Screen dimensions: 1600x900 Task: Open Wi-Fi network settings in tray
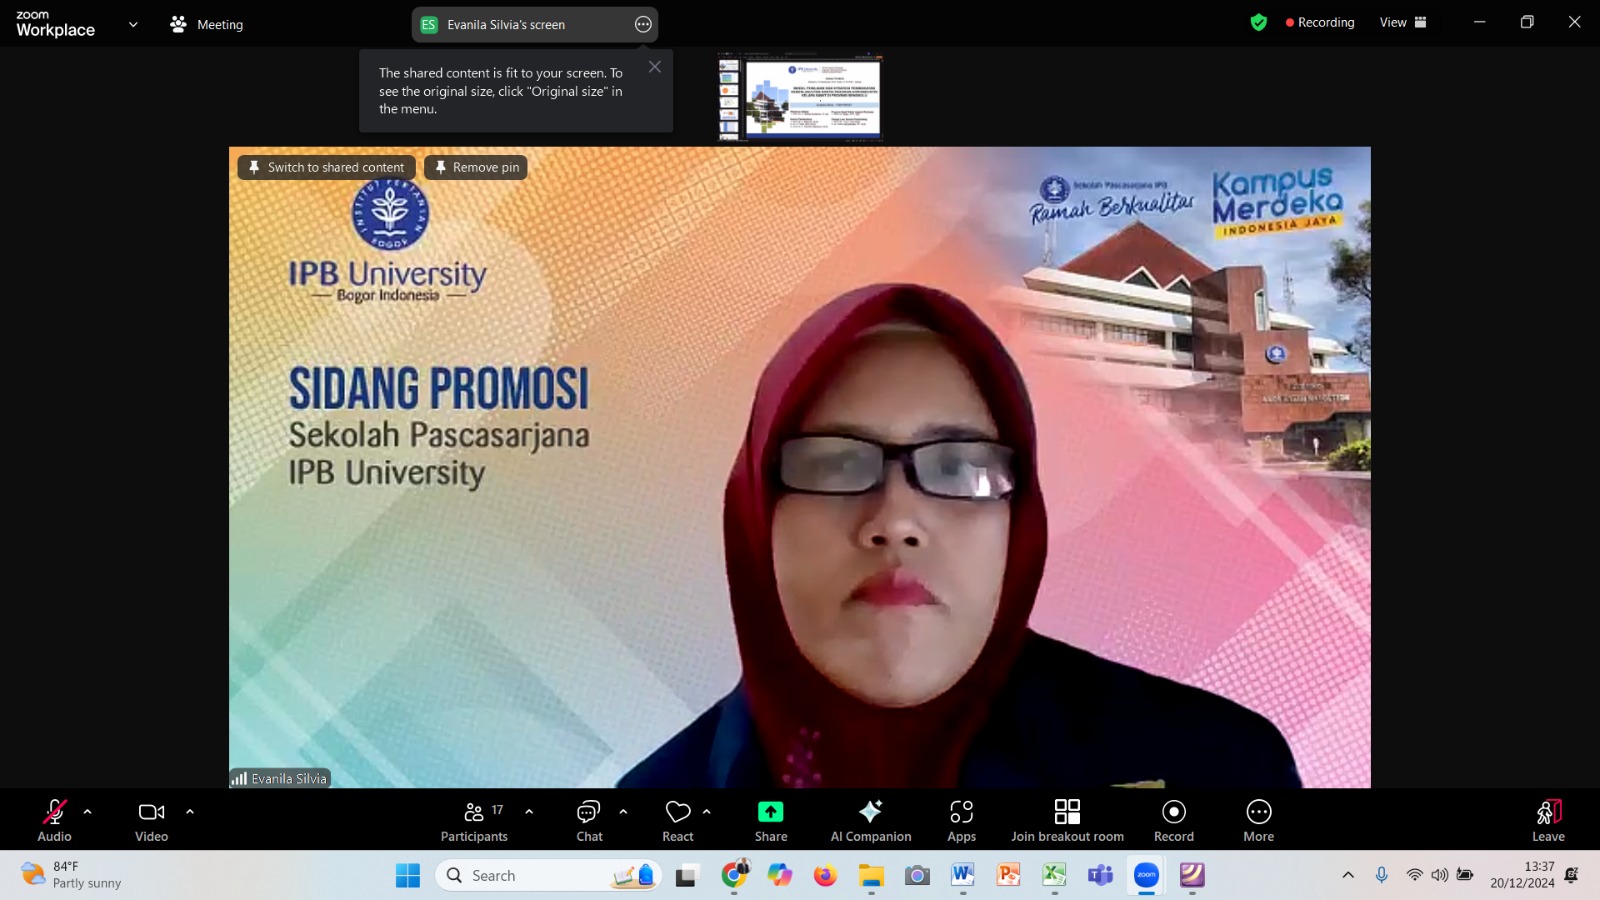click(x=1414, y=875)
